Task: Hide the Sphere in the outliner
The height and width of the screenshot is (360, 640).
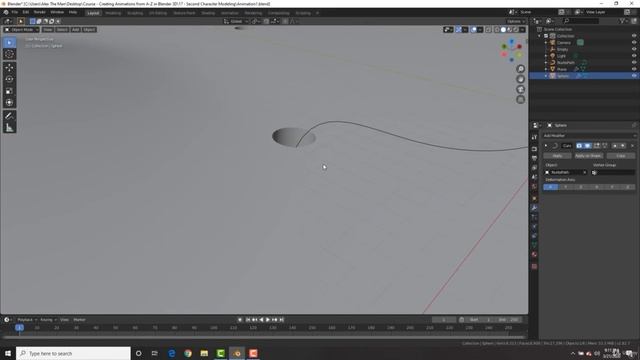Action: coord(634,76)
